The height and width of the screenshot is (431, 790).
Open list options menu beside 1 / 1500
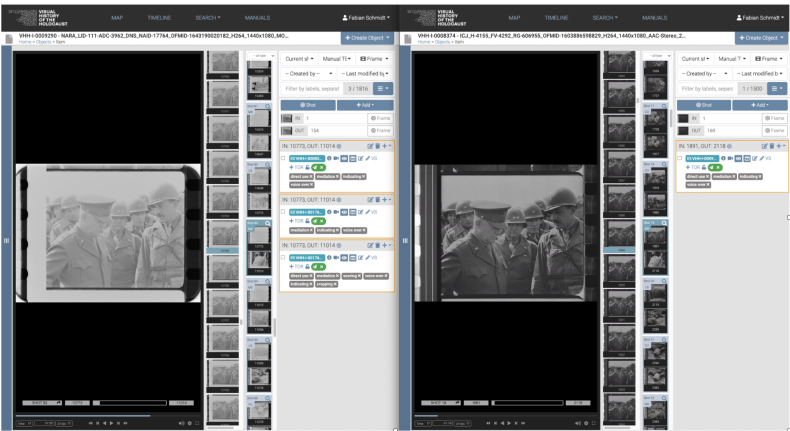777,89
